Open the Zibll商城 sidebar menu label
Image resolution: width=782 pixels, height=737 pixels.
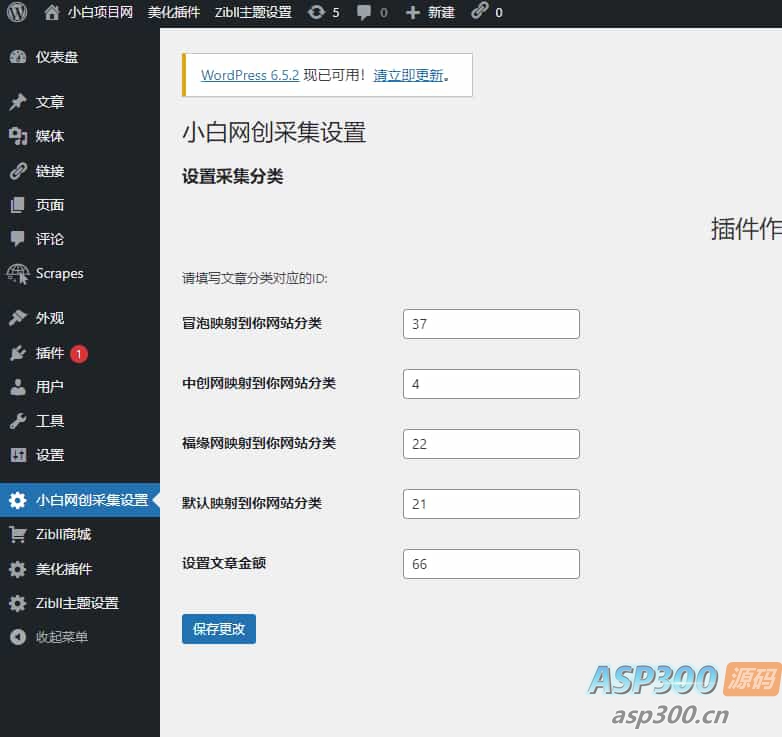(x=63, y=535)
